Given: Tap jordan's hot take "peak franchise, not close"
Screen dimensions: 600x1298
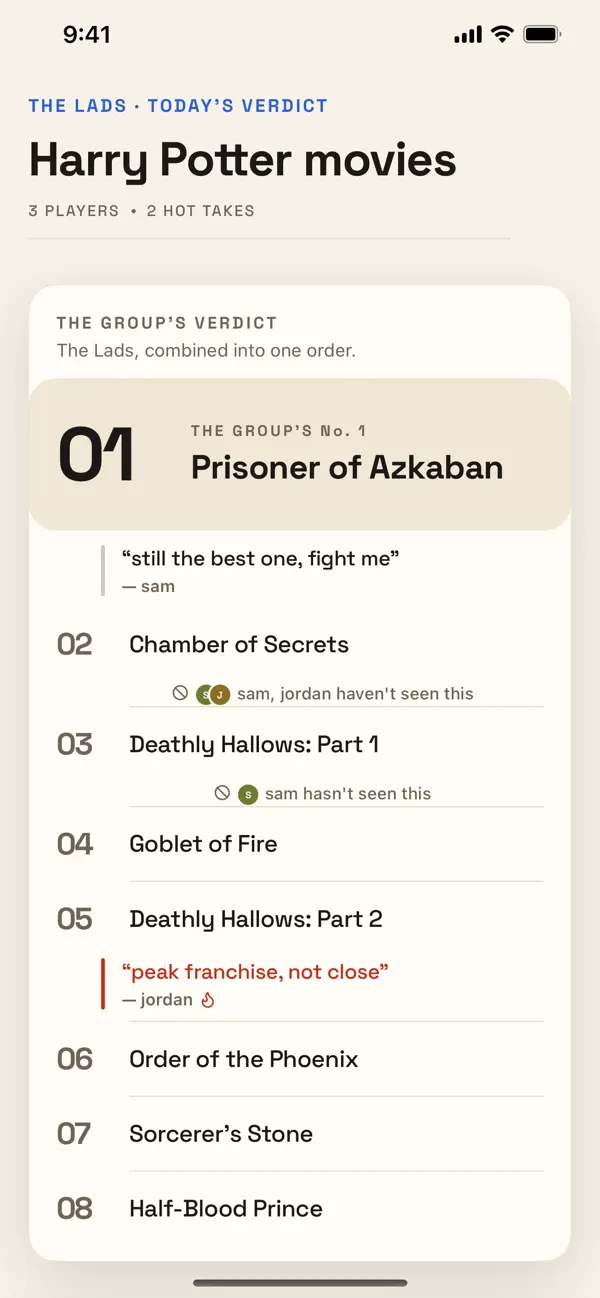Looking at the screenshot, I should tap(255, 971).
